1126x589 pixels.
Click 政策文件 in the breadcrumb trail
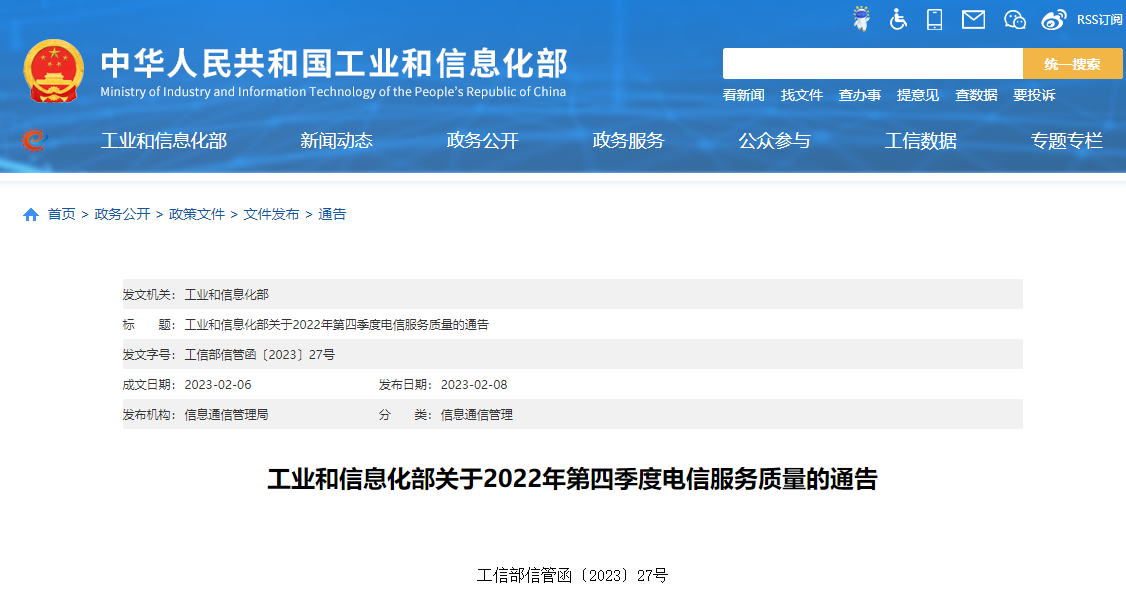coord(197,215)
